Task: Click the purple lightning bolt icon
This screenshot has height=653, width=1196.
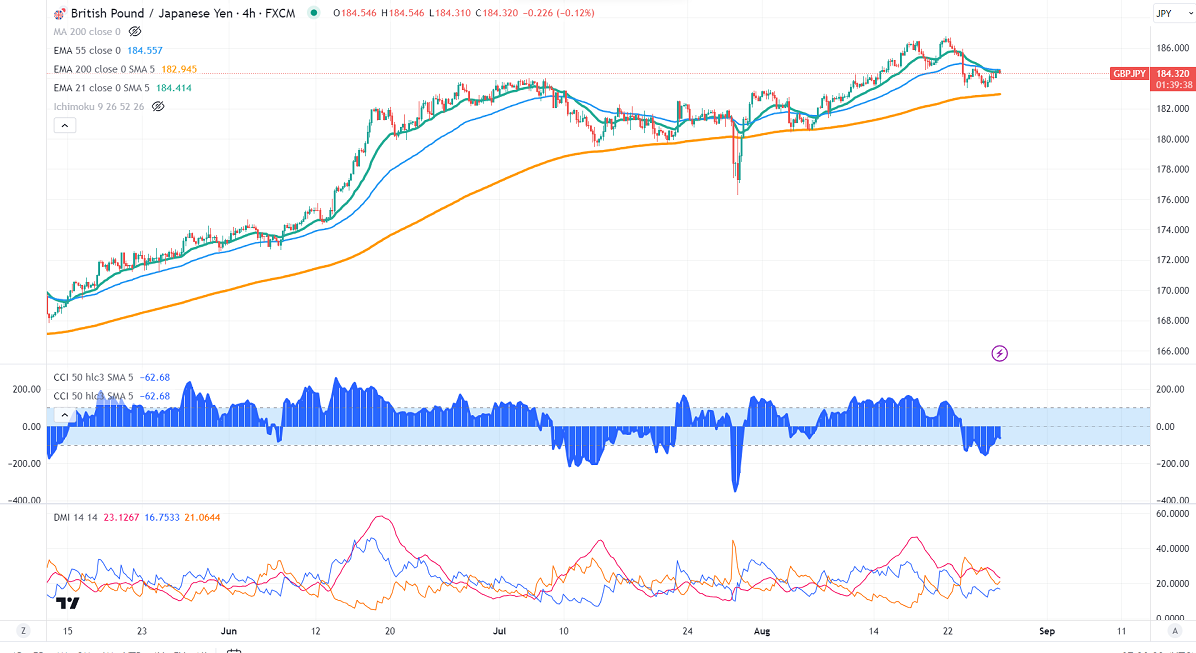Action: point(999,353)
